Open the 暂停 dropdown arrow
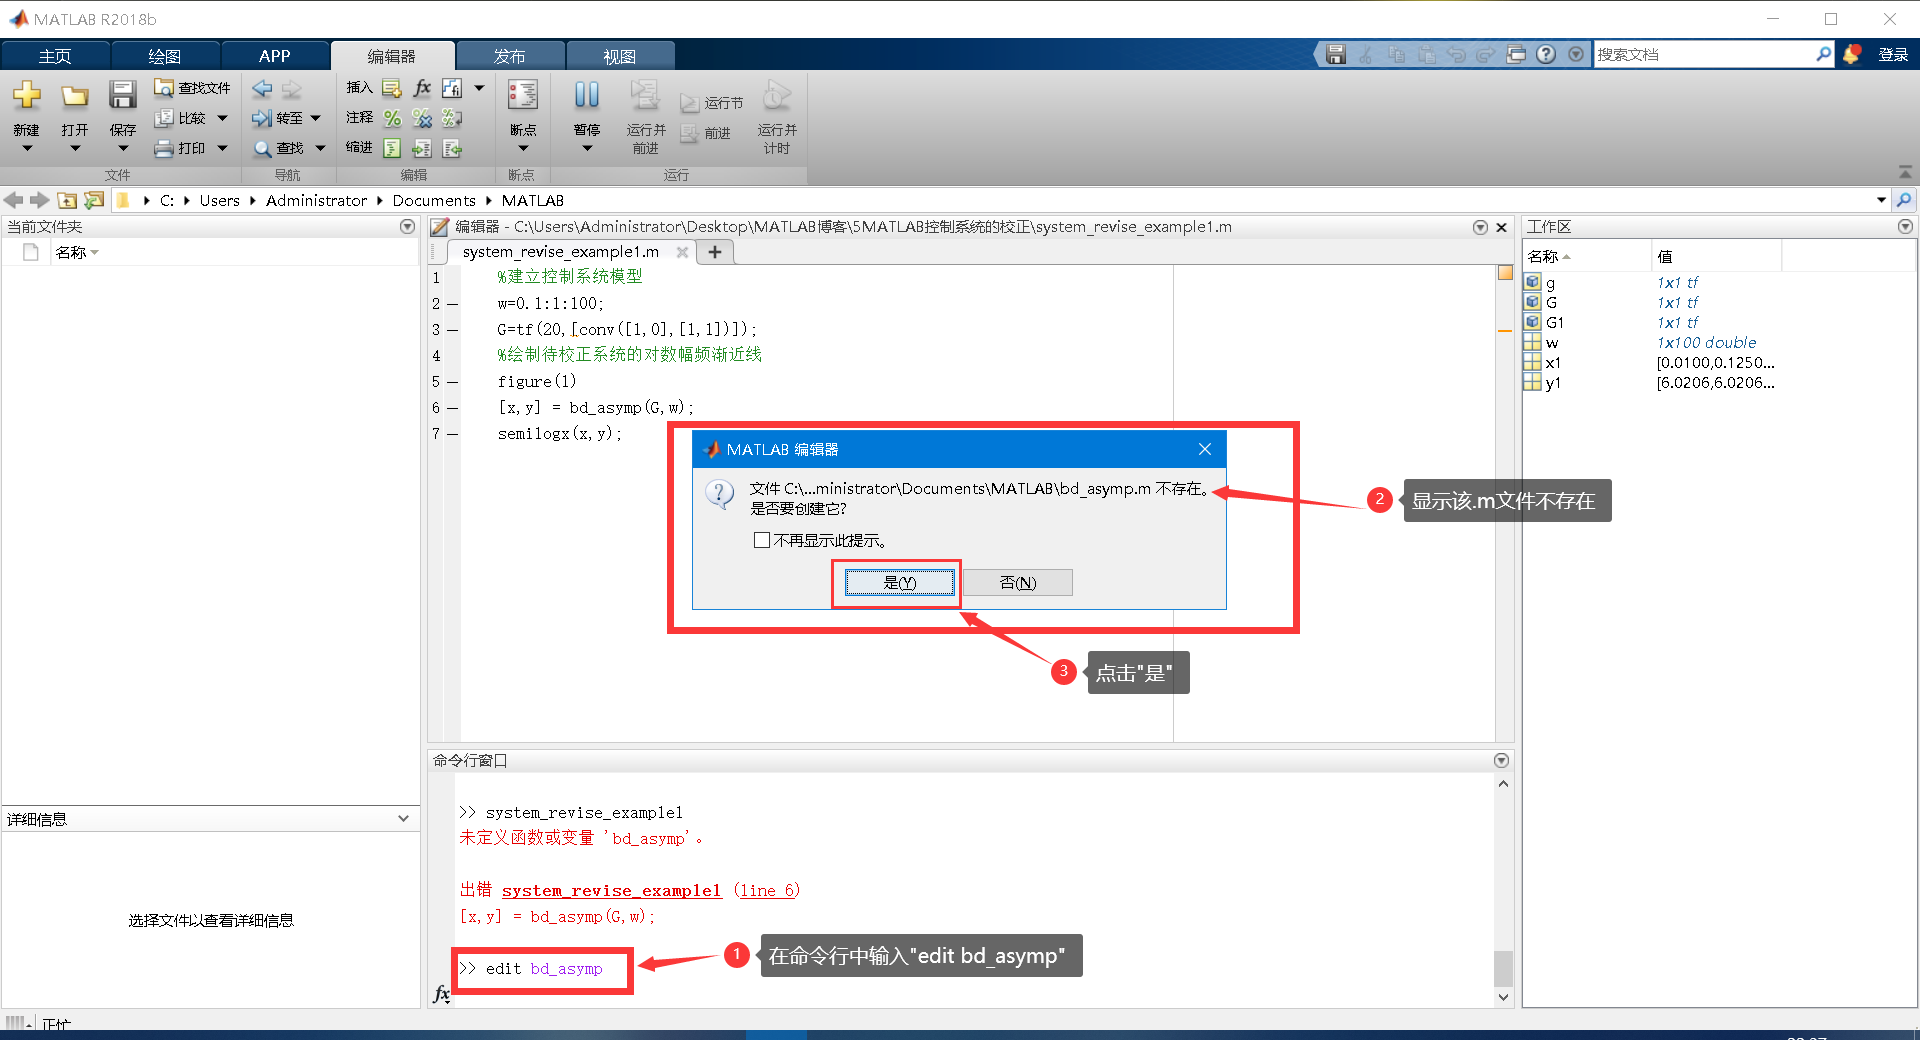 click(x=587, y=149)
